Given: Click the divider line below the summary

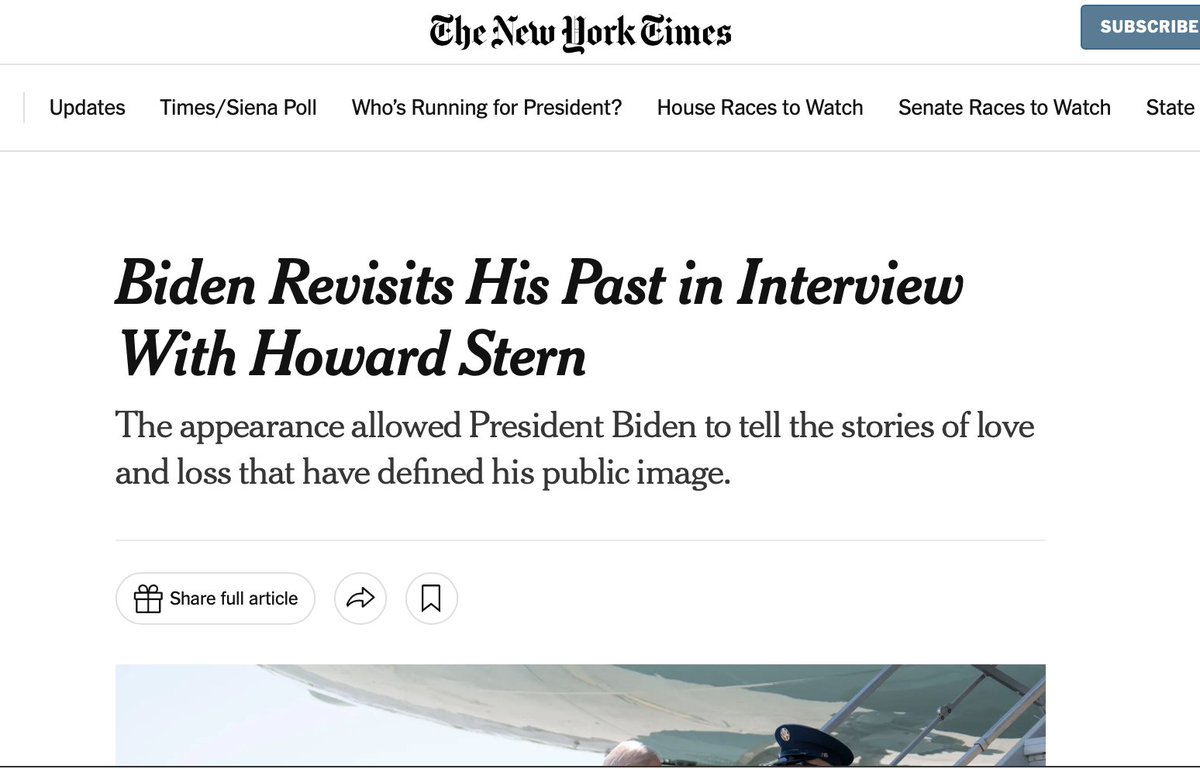Looking at the screenshot, I should (x=580, y=540).
